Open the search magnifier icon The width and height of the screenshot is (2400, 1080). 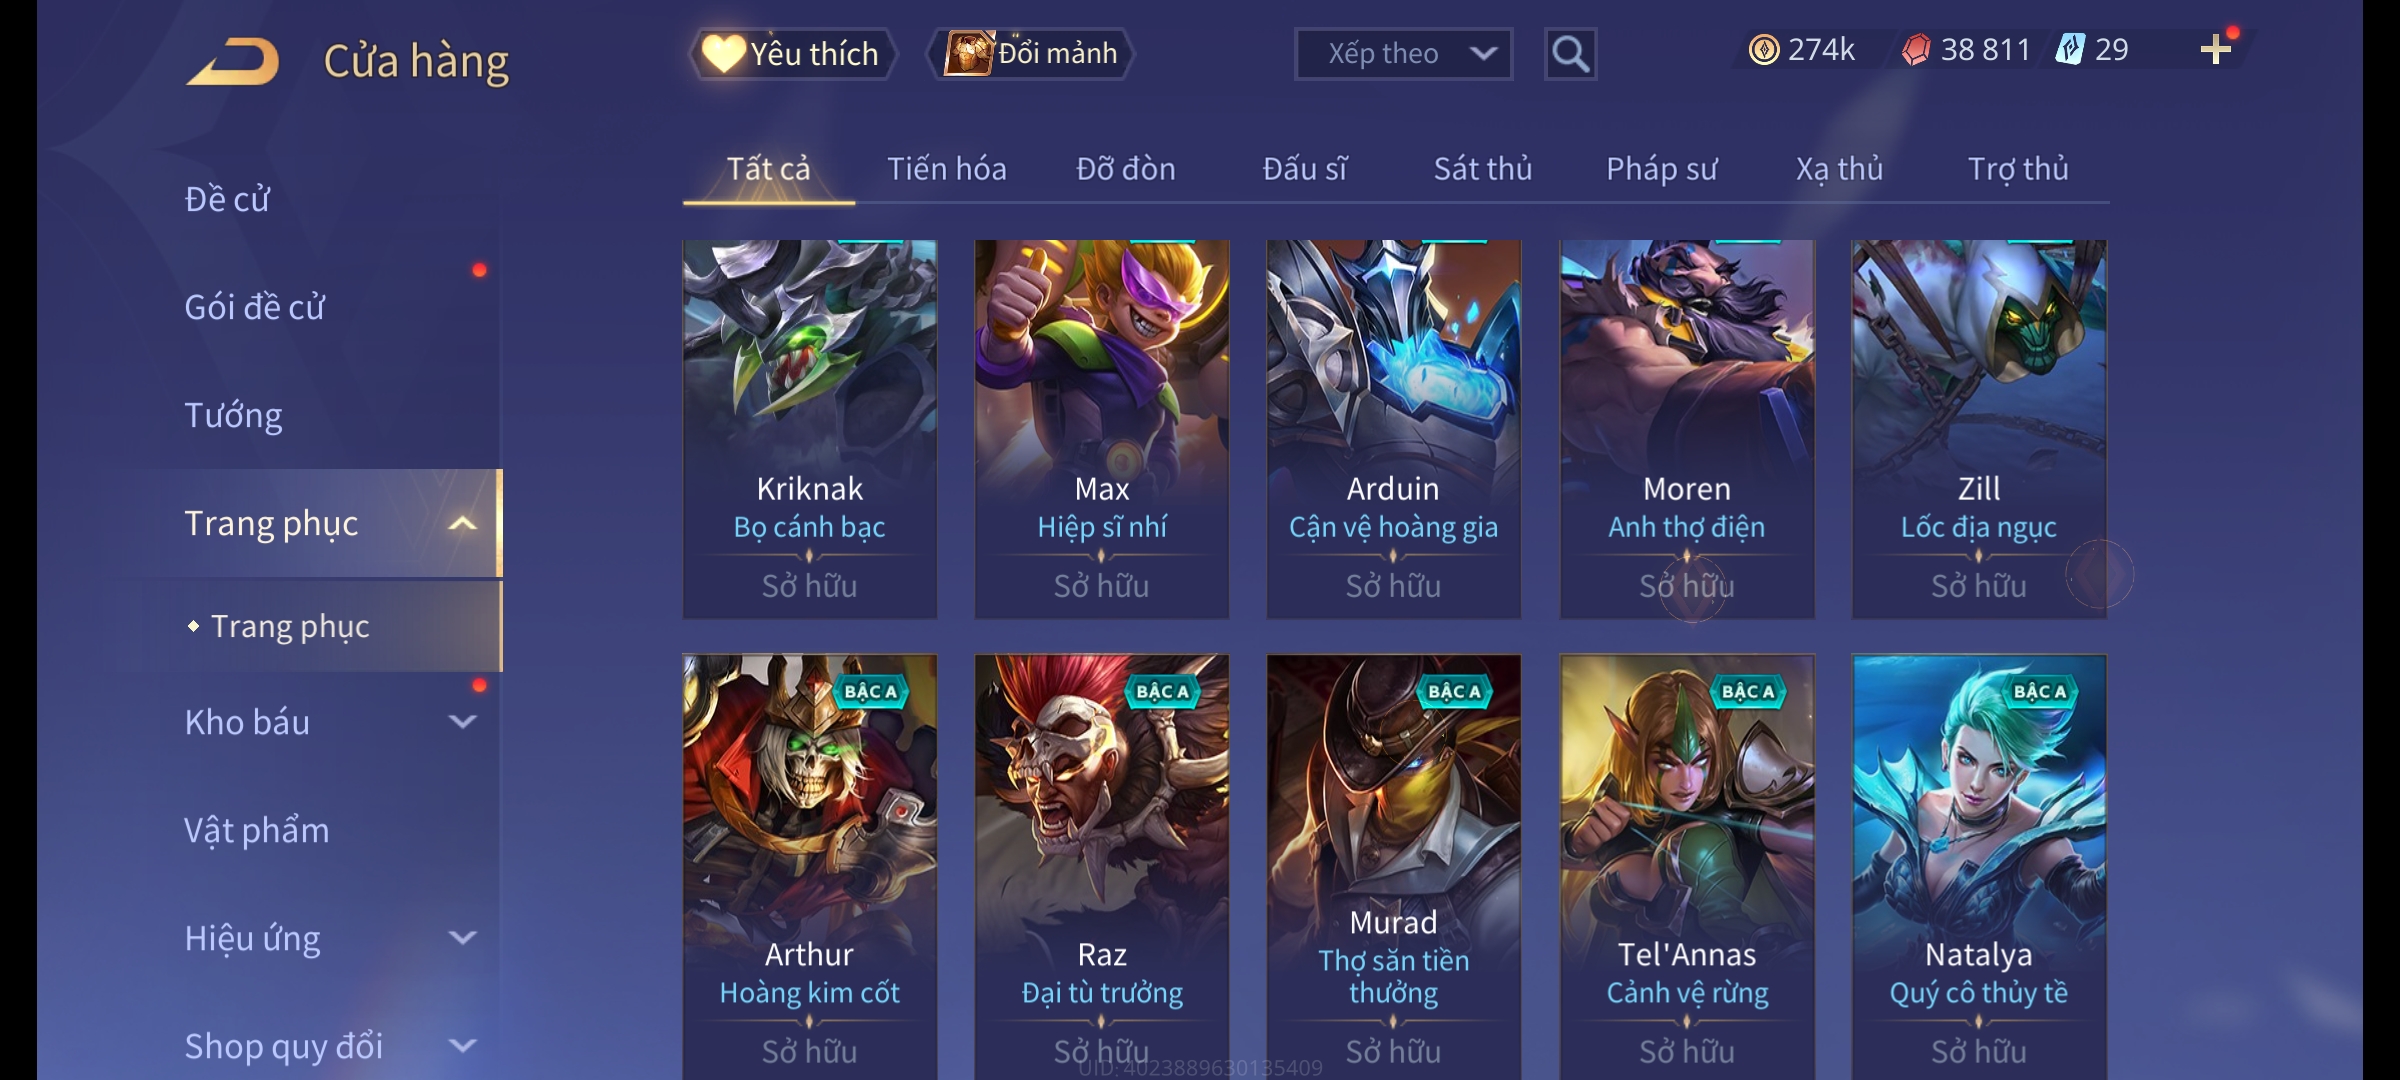pyautogui.click(x=1570, y=54)
